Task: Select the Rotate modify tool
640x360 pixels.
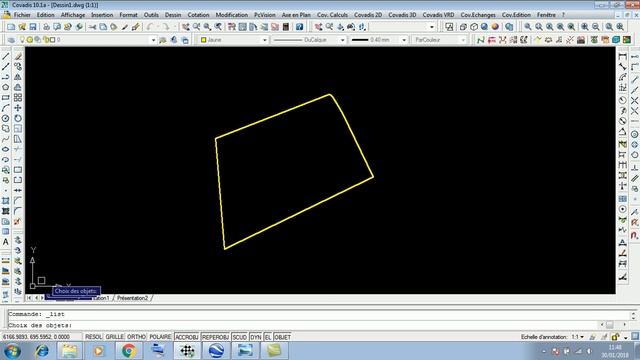Action: pyautogui.click(x=18, y=118)
